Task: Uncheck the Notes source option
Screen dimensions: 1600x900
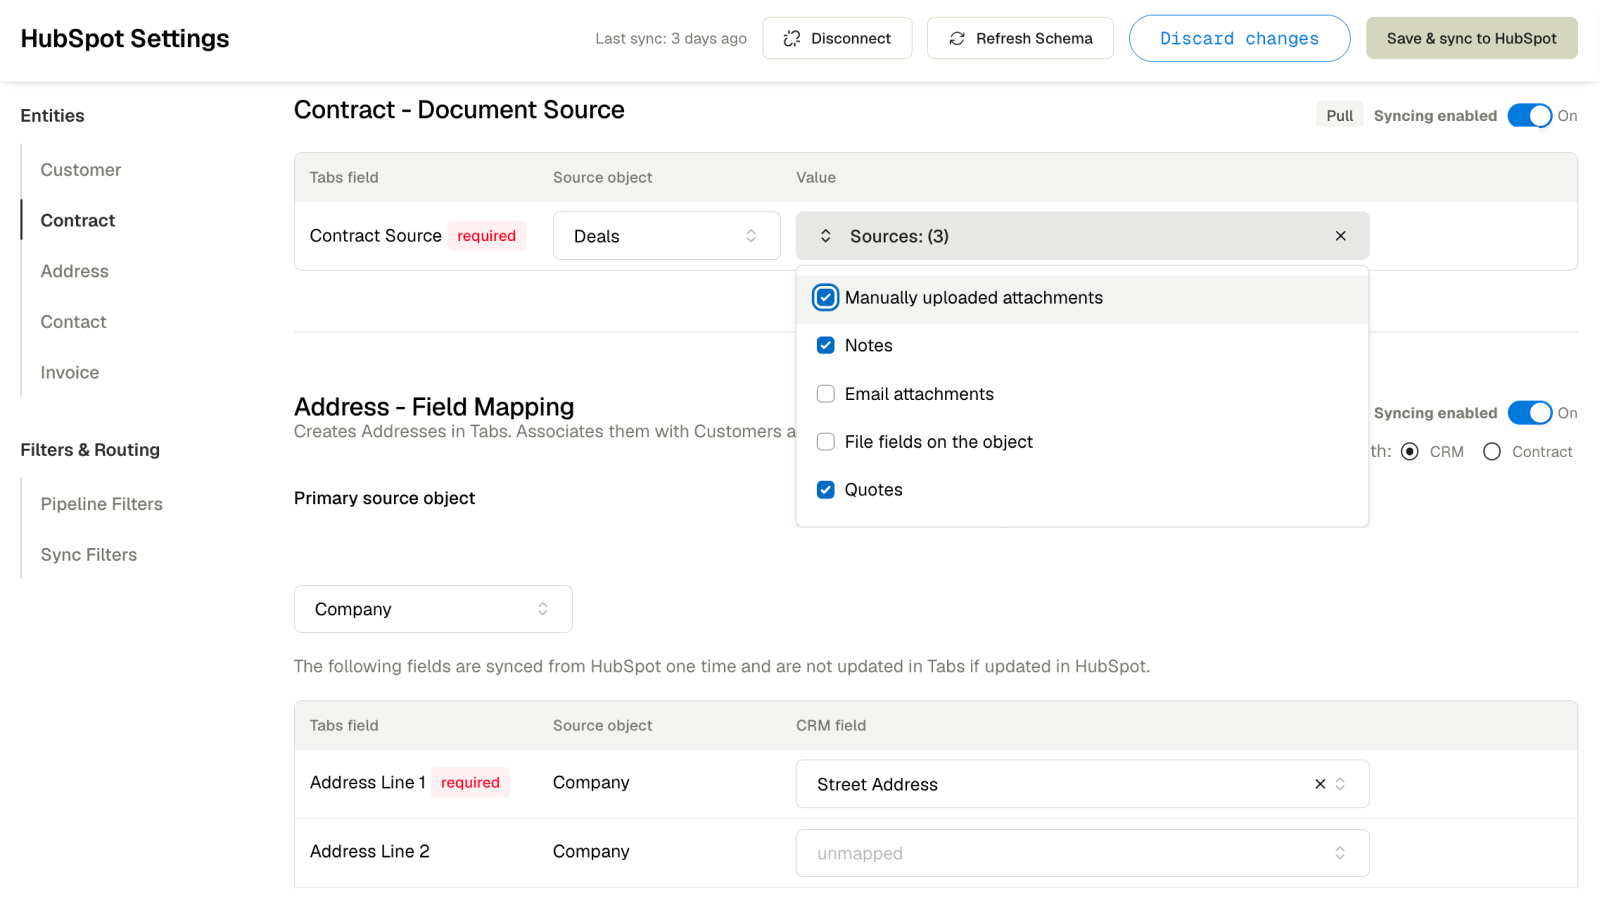Action: [x=826, y=346]
